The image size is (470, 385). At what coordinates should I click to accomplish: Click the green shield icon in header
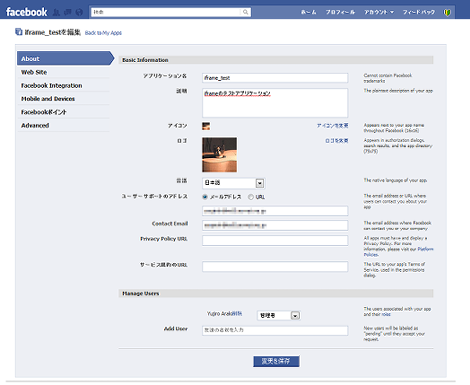447,12
